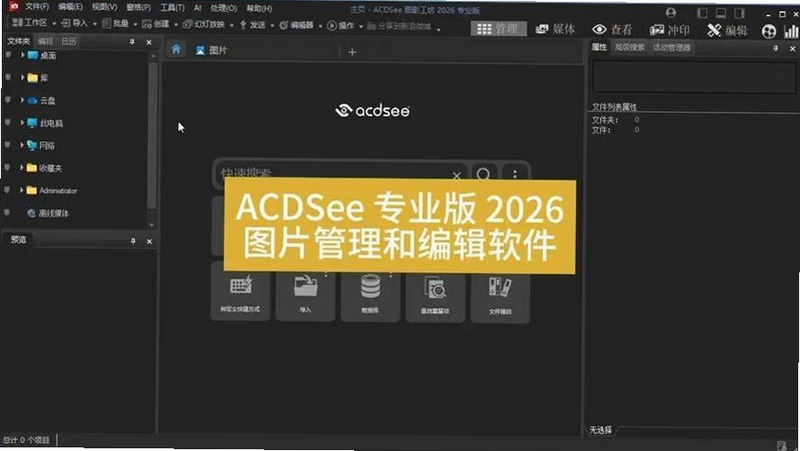Select the 编目 (Catalog) pane tab
Screen dimensions: 800x451
click(x=45, y=41)
